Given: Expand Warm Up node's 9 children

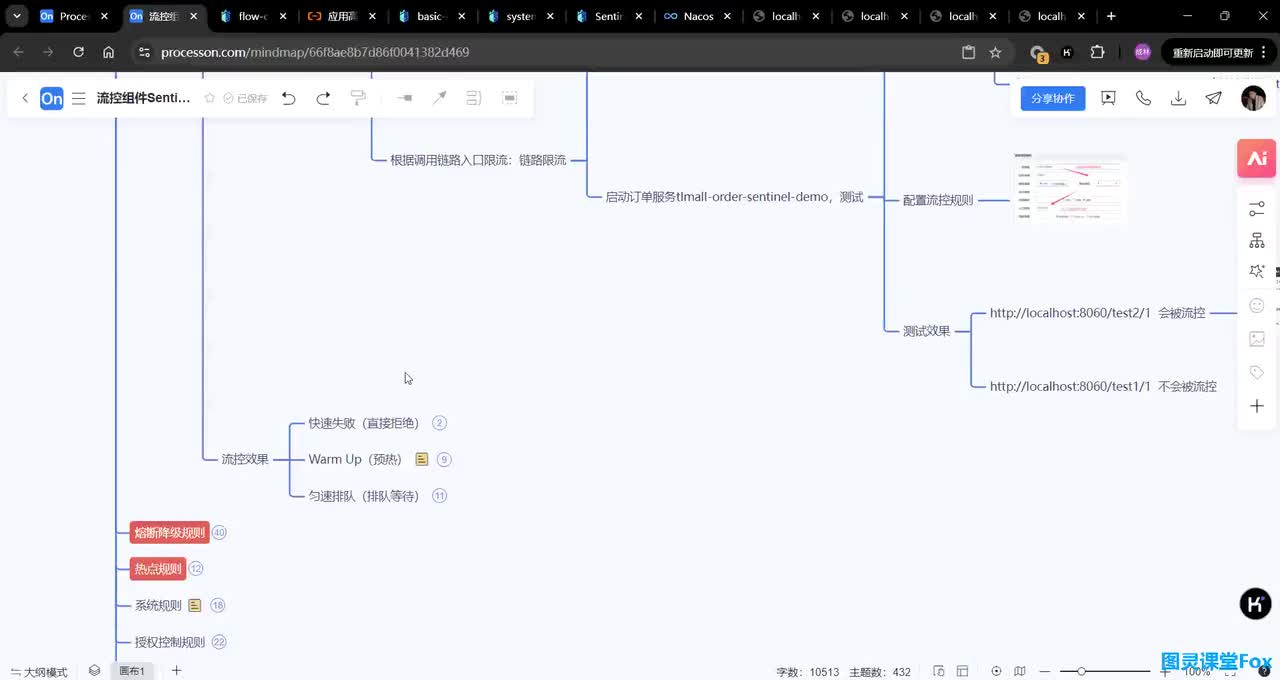Looking at the screenshot, I should point(444,459).
